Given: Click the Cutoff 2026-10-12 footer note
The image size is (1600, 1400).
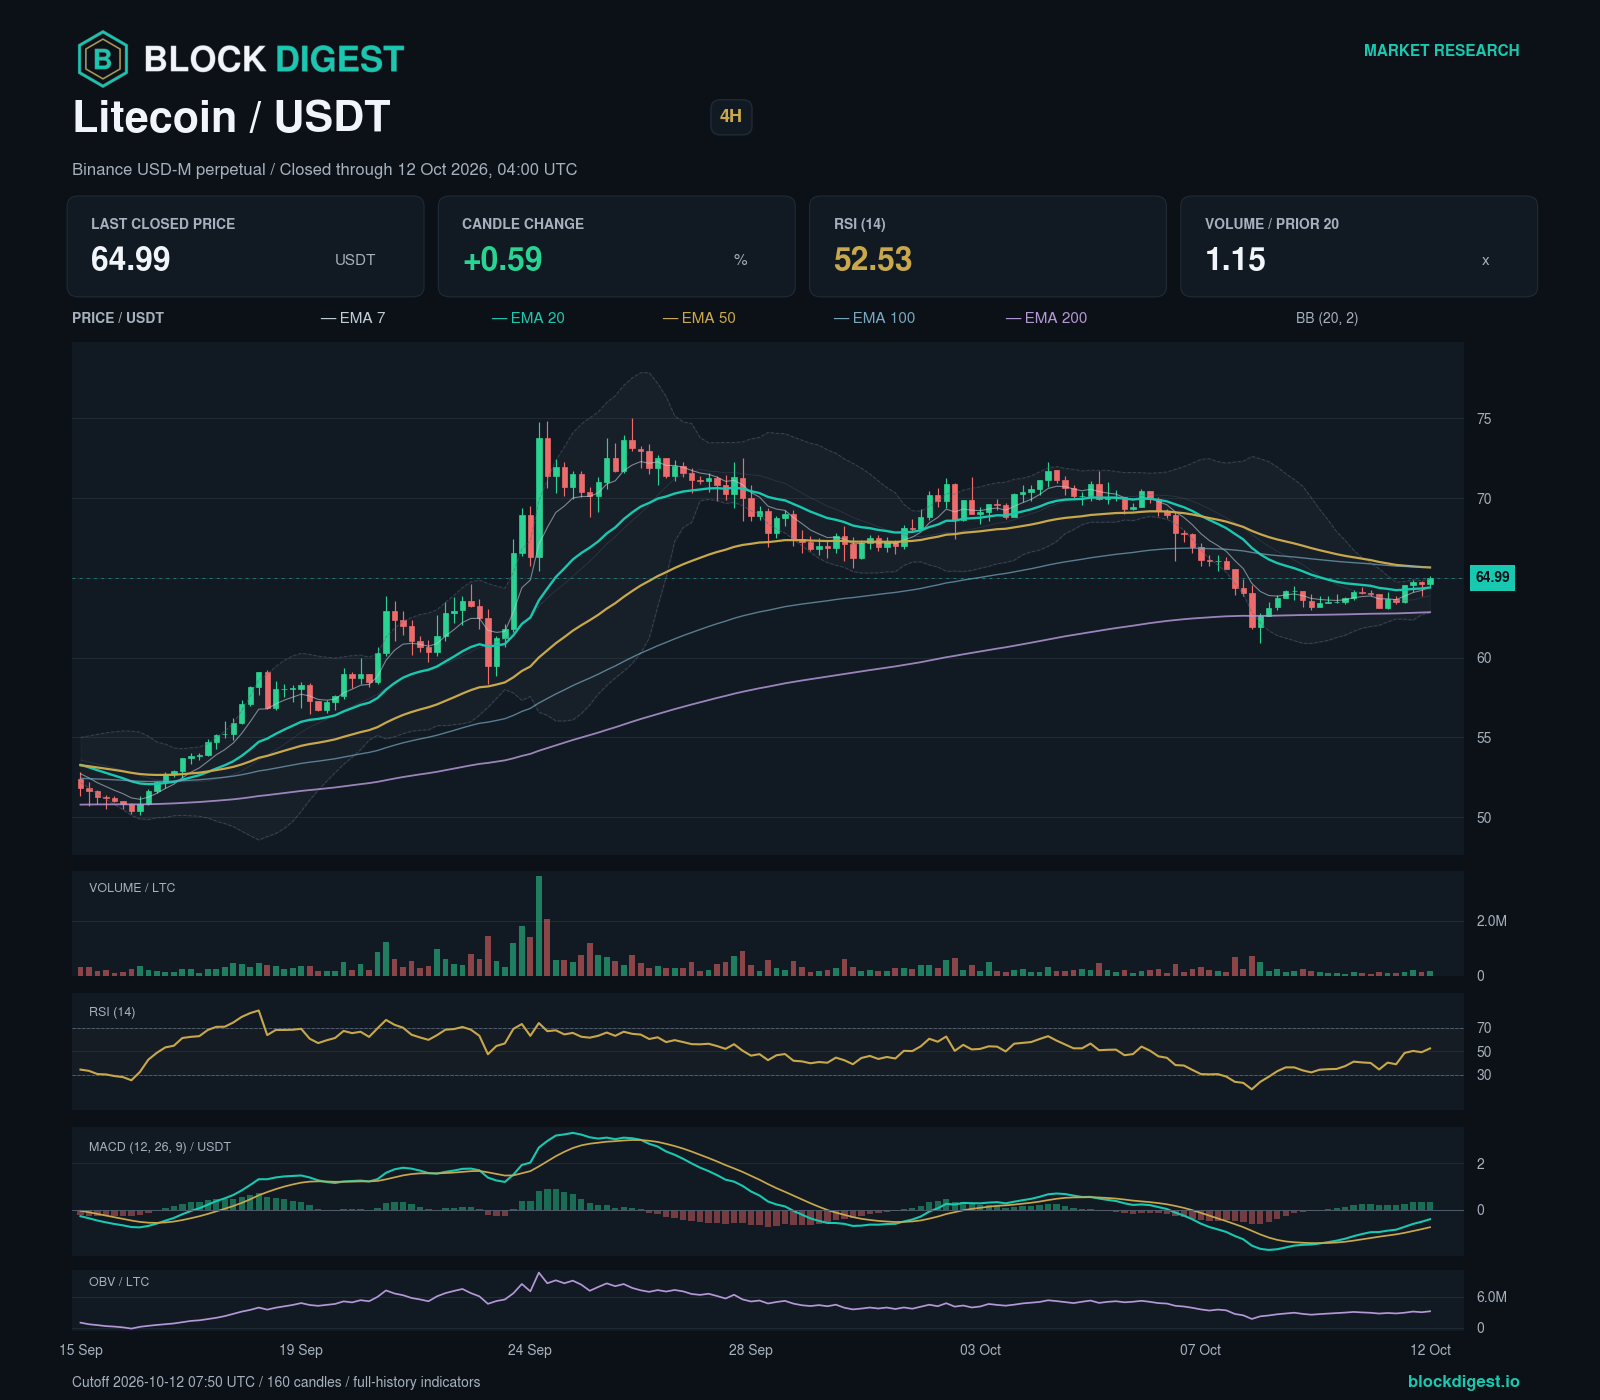Looking at the screenshot, I should (276, 1382).
